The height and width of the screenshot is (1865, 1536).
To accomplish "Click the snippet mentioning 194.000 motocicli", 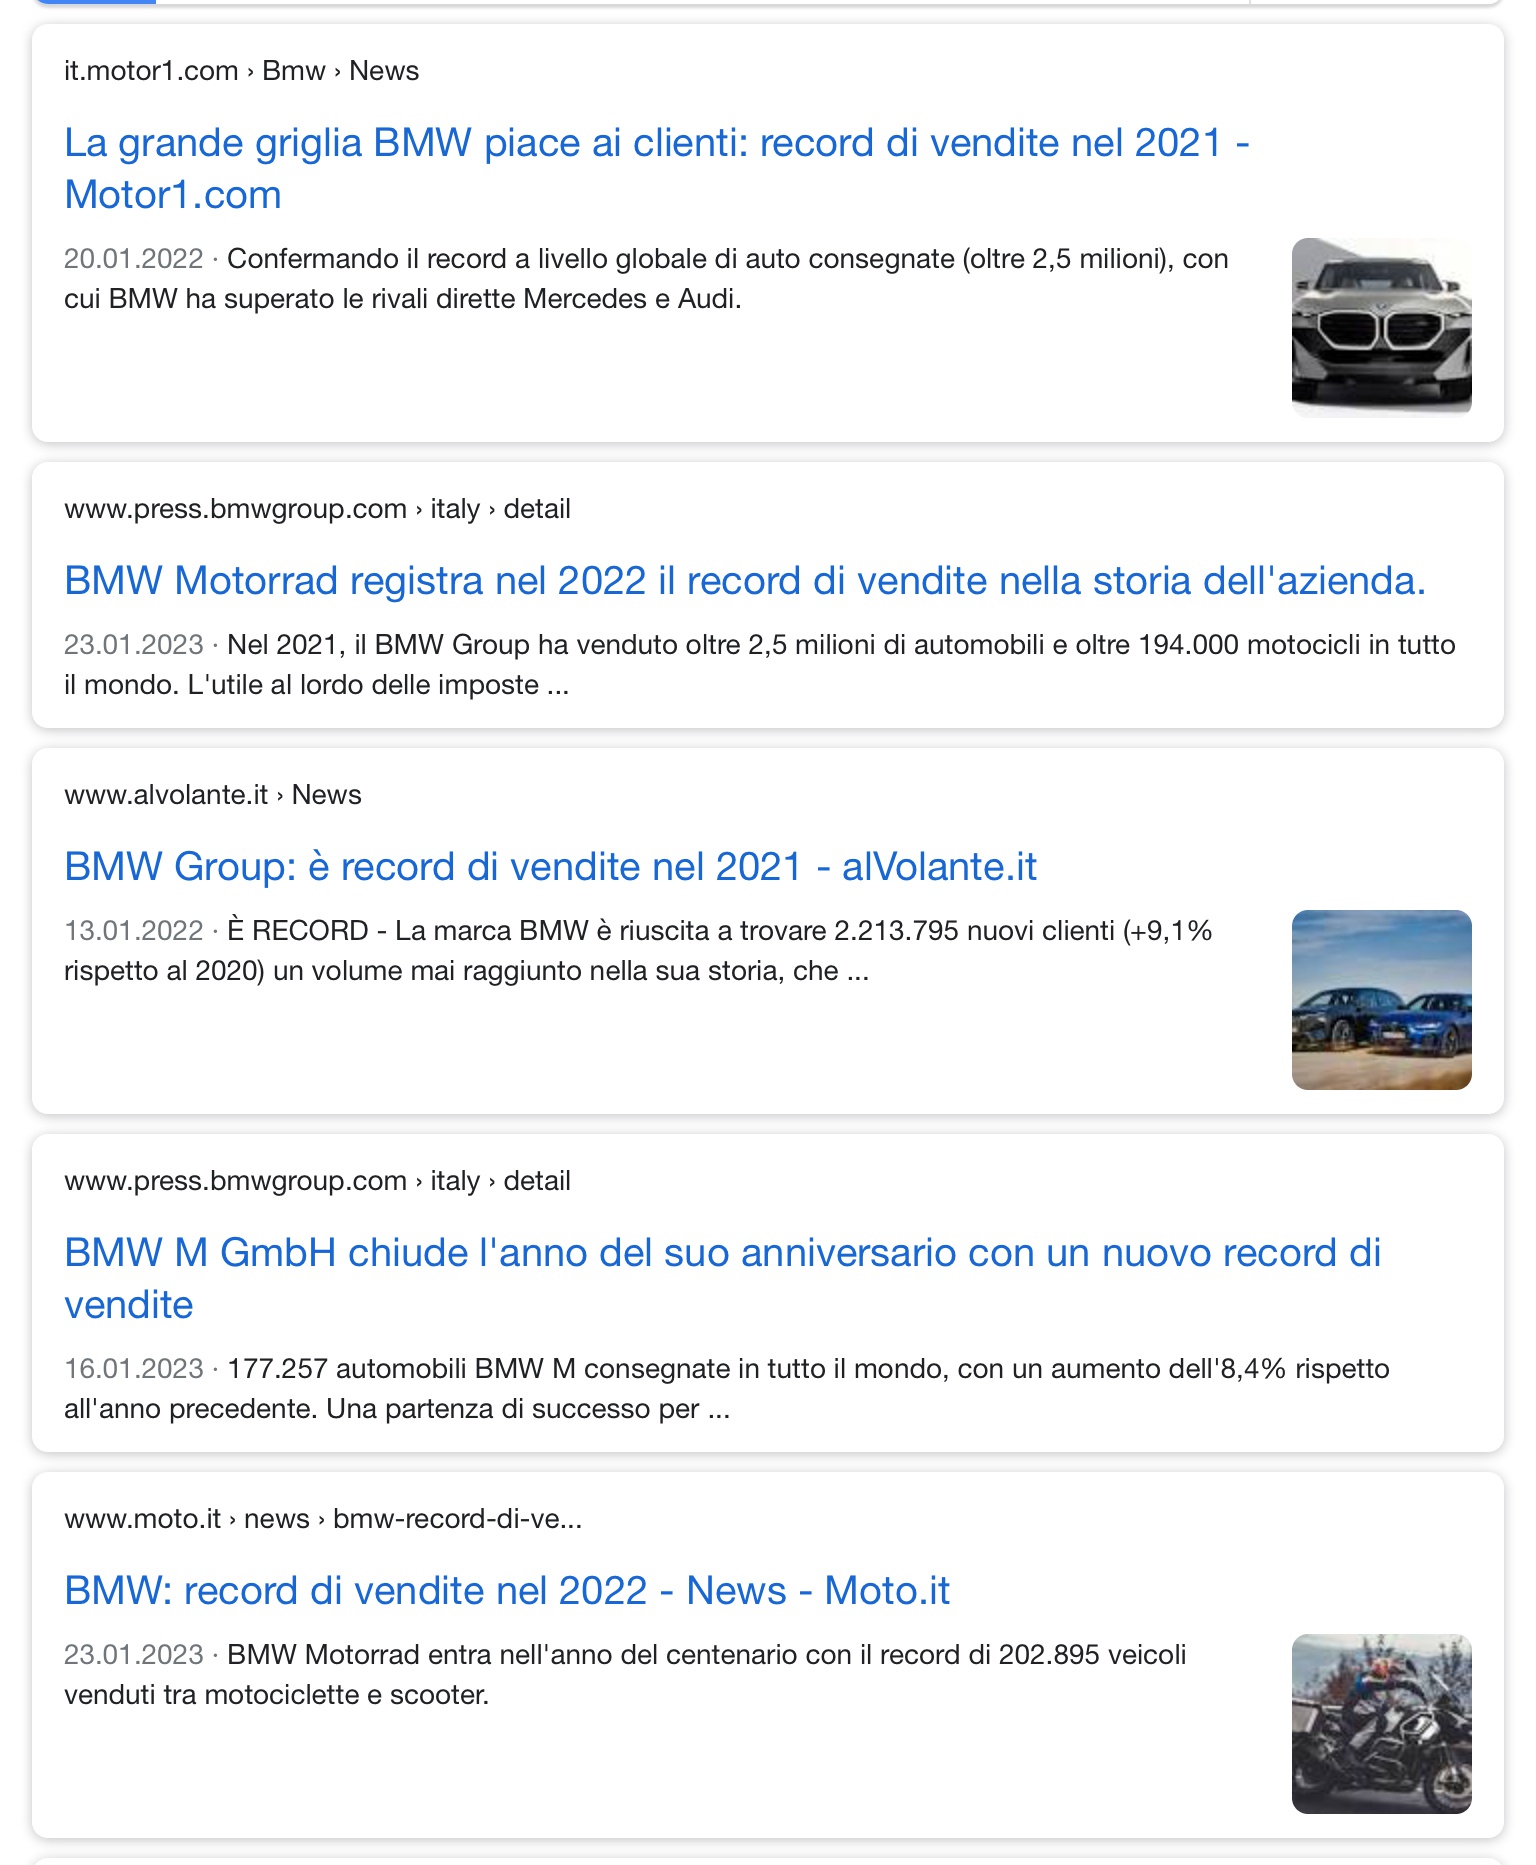I will [760, 664].
